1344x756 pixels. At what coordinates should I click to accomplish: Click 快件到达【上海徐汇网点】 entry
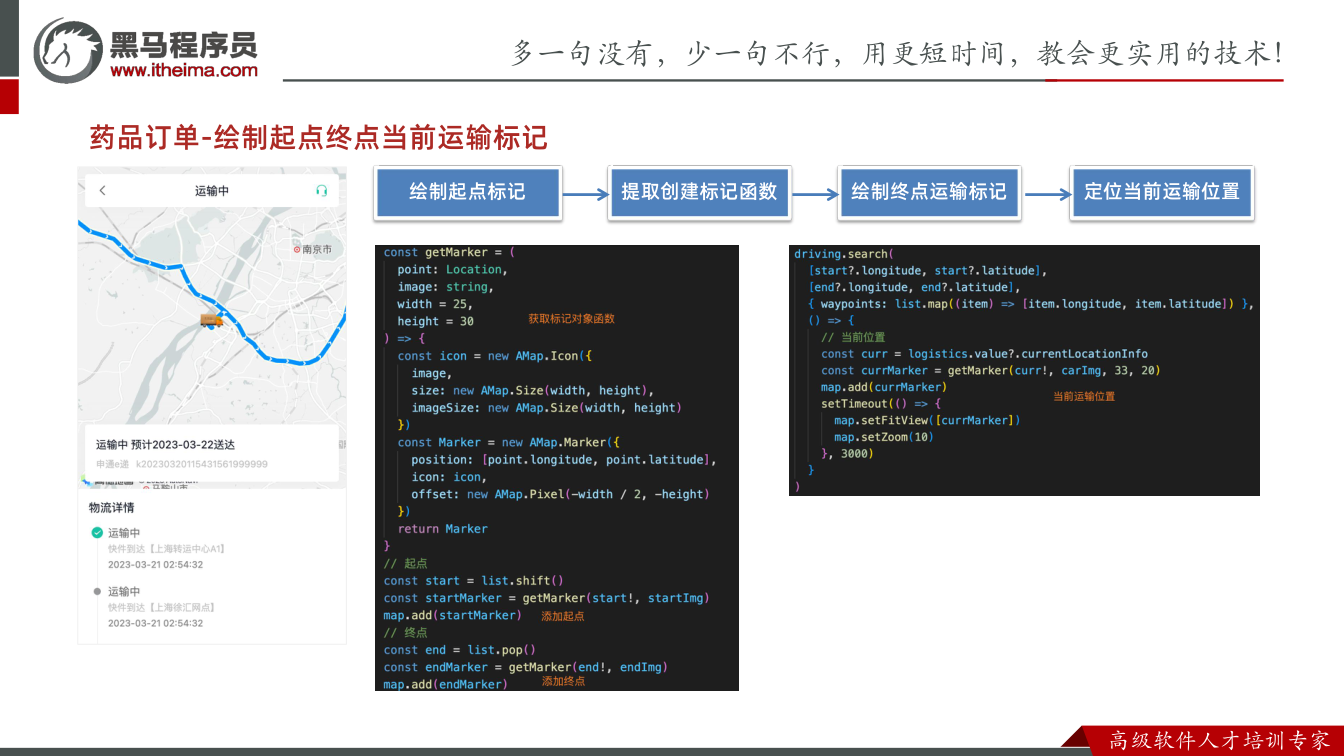point(162,607)
